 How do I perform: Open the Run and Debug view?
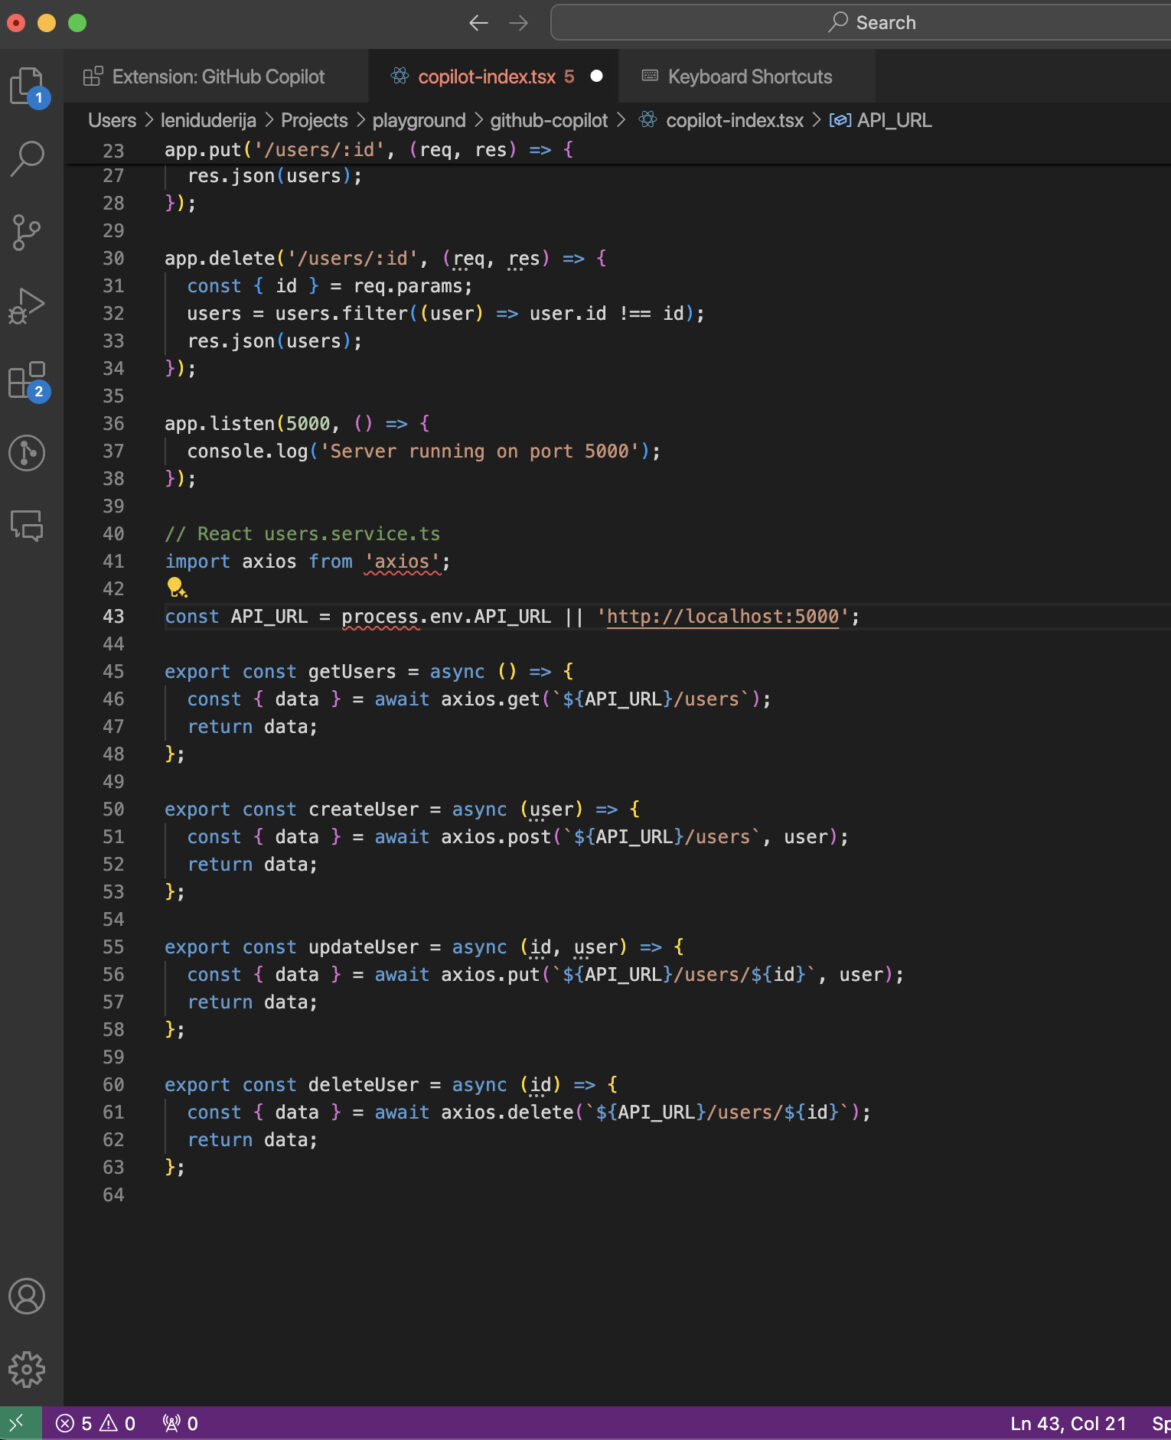click(27, 306)
